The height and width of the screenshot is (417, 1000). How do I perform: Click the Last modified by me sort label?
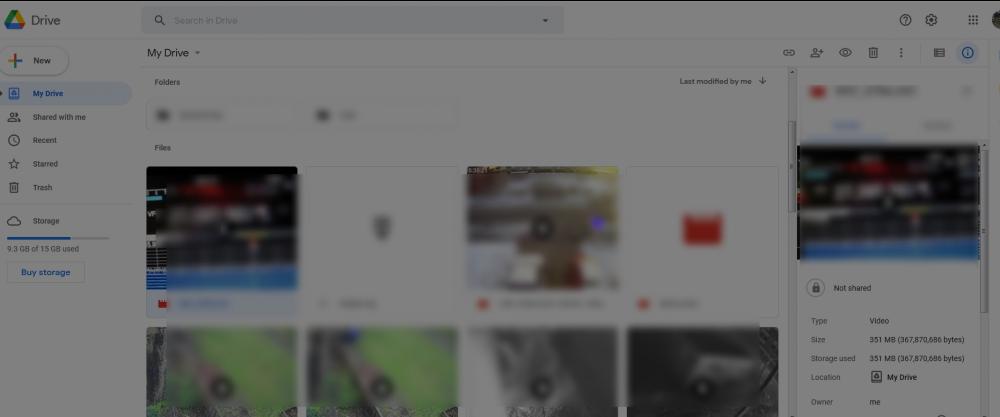[715, 82]
